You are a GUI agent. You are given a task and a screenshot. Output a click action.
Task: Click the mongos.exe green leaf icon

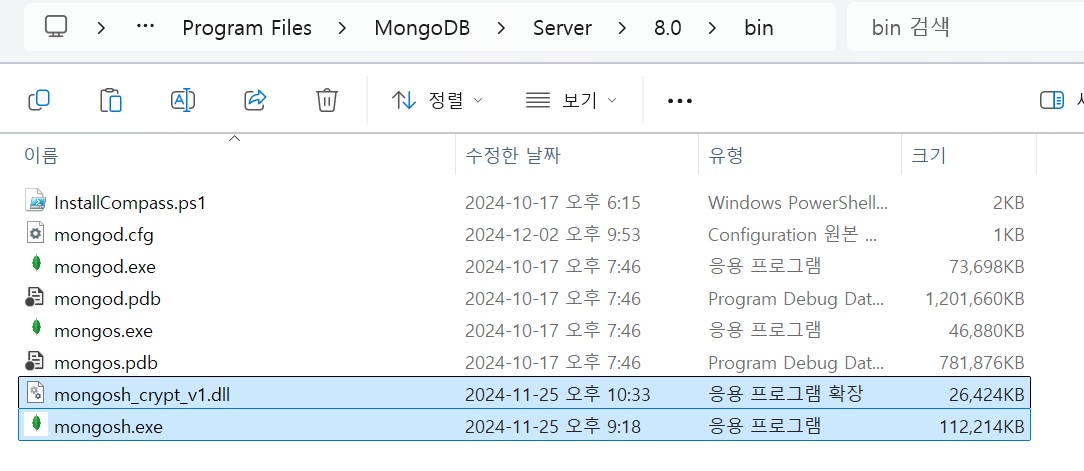click(x=37, y=329)
